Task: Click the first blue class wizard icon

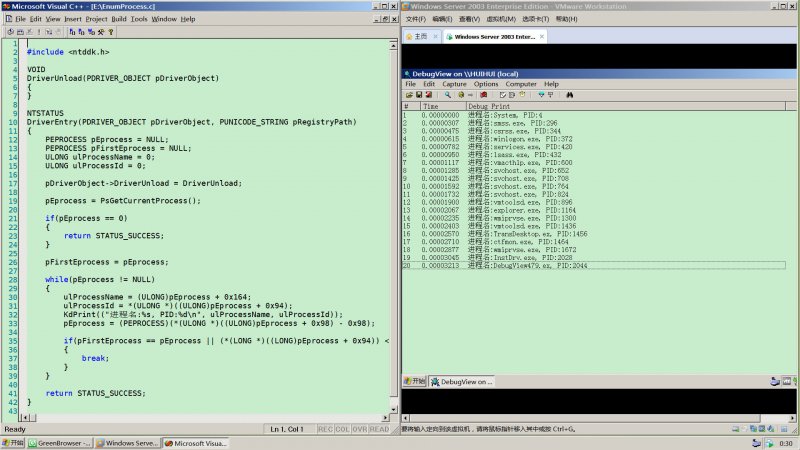Action: tap(72, 32)
